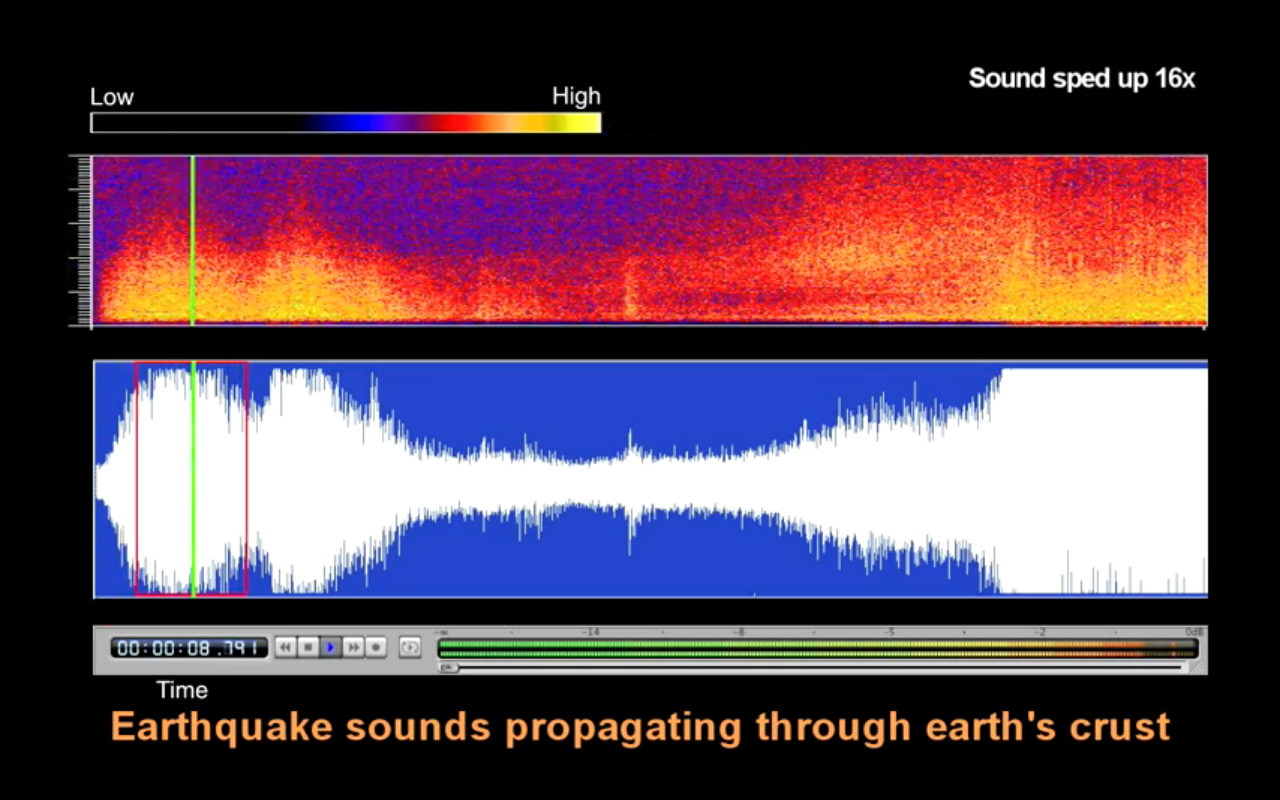Toggle loop playback icon
This screenshot has height=800, width=1280.
click(409, 648)
